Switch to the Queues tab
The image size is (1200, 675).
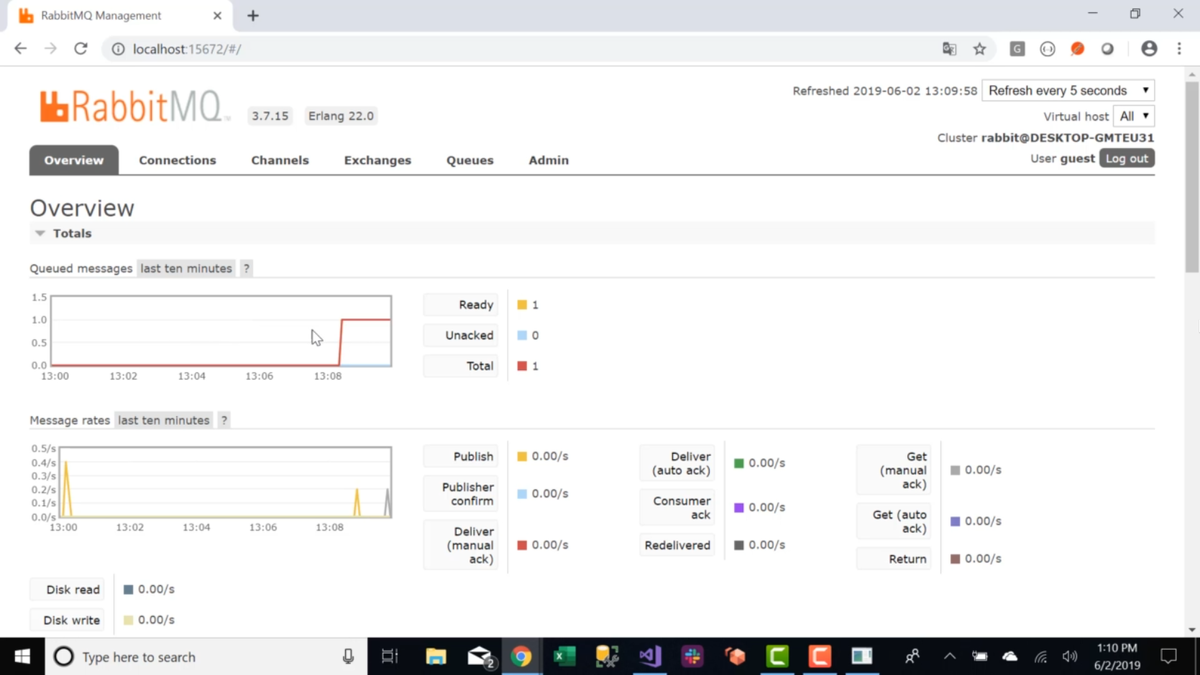[470, 160]
